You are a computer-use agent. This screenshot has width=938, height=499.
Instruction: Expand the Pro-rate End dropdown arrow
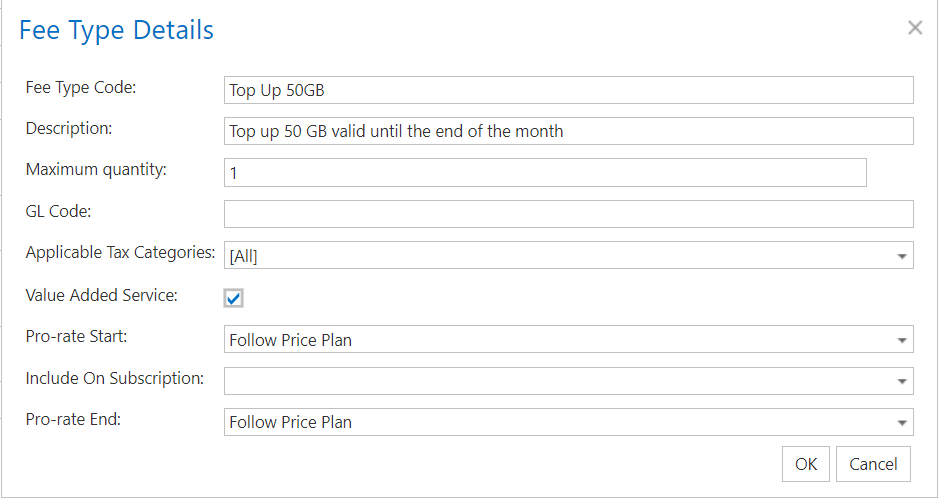click(x=903, y=422)
